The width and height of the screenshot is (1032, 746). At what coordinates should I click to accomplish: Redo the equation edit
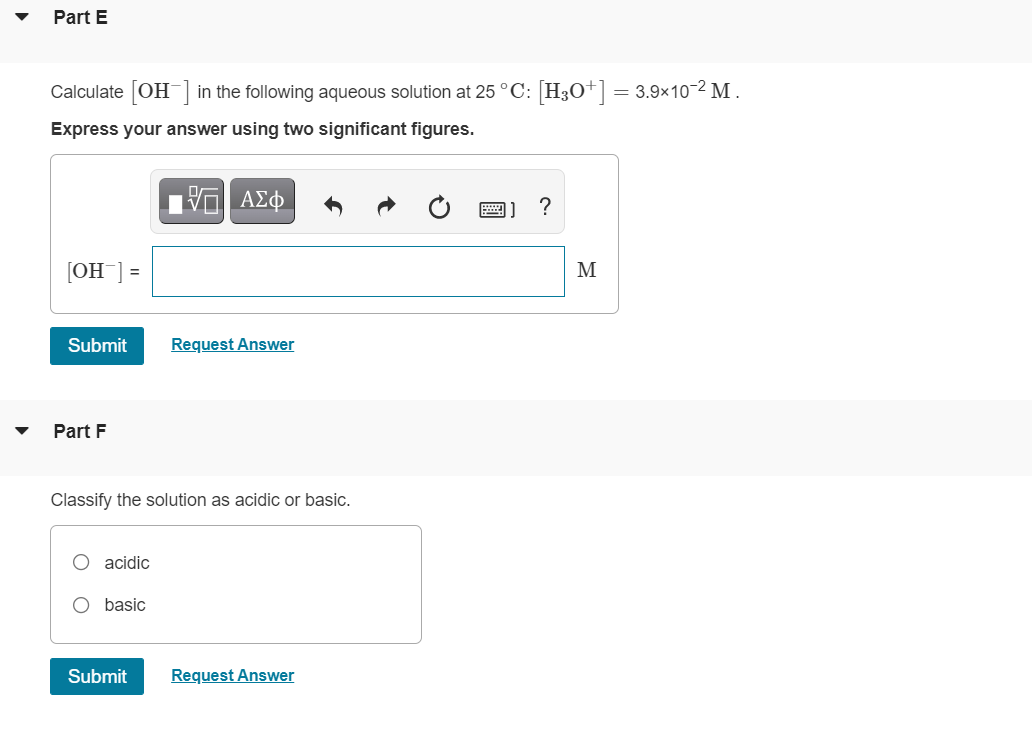click(x=386, y=206)
